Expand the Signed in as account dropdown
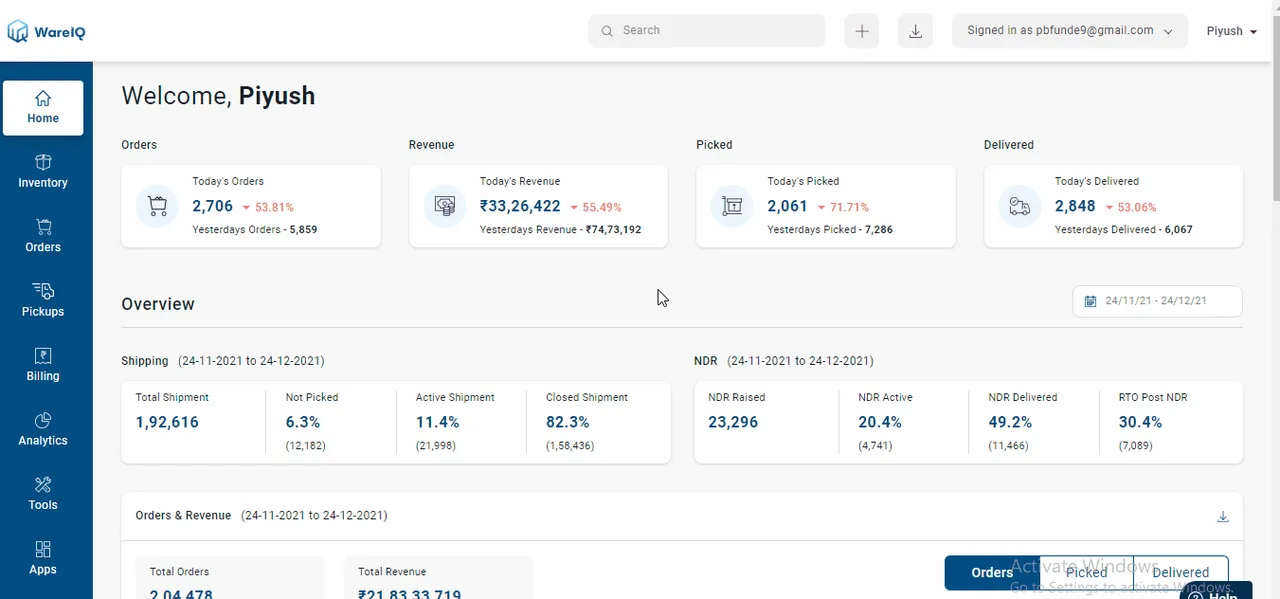Screen dimensions: 1280x599 tap(1070, 31)
